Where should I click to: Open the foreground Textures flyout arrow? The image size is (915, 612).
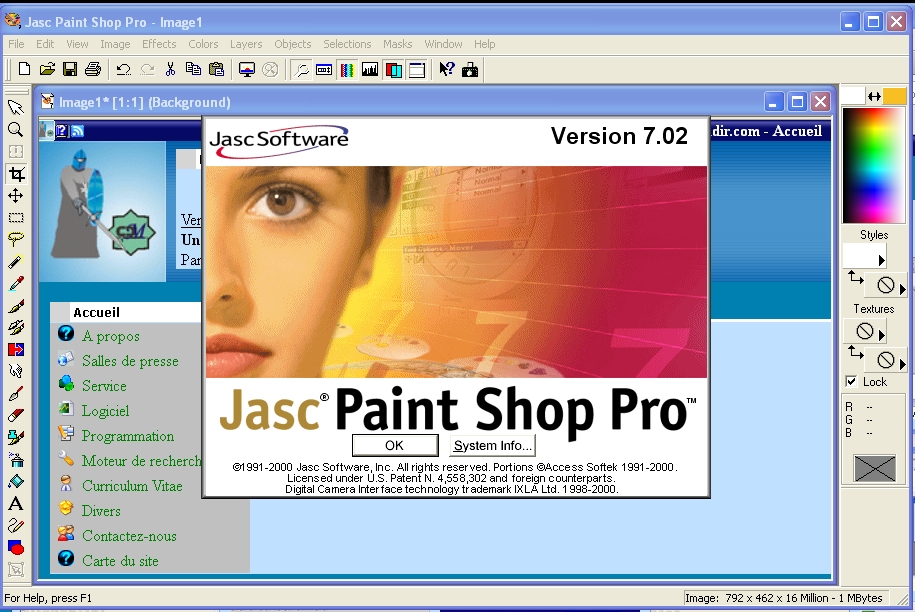pos(881,335)
